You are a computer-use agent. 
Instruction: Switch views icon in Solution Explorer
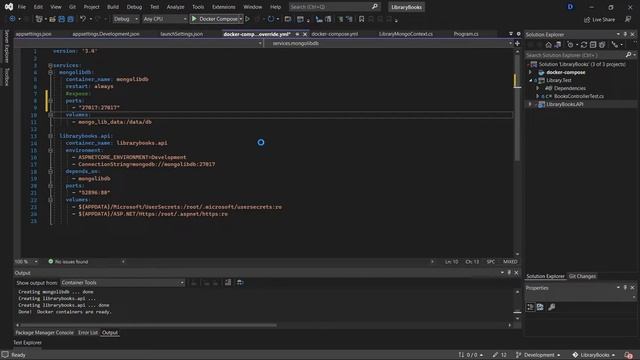pos(558,45)
